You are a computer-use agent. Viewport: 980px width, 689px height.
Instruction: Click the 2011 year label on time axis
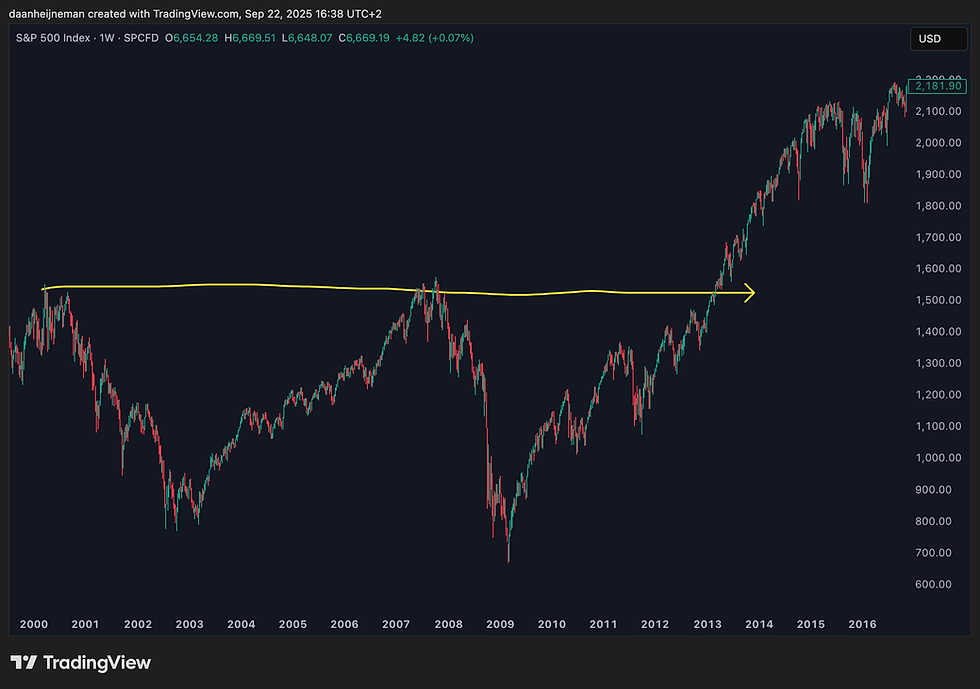tap(603, 624)
